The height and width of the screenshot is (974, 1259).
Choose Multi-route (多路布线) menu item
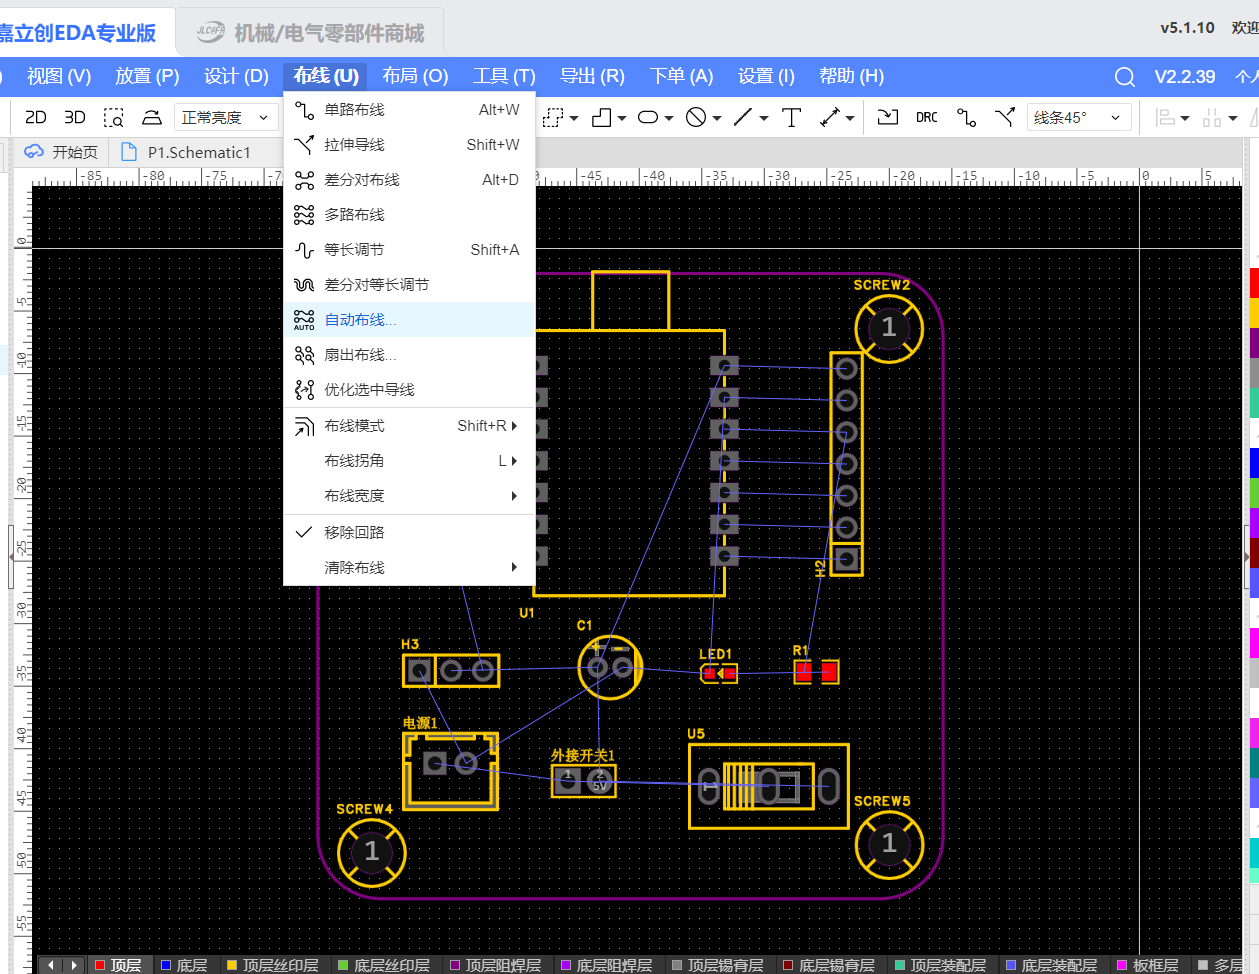click(409, 215)
